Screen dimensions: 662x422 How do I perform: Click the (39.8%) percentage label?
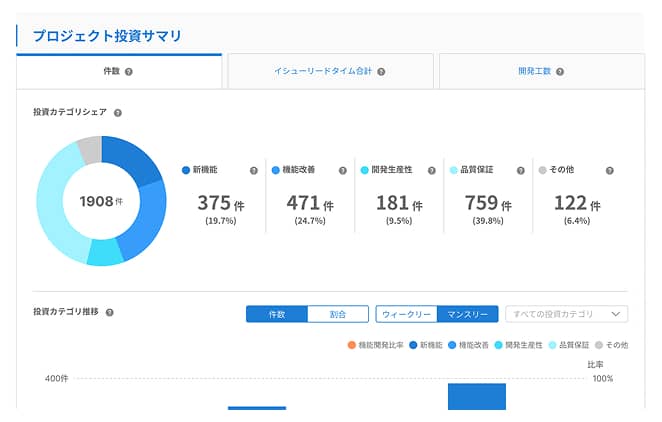[488, 221]
